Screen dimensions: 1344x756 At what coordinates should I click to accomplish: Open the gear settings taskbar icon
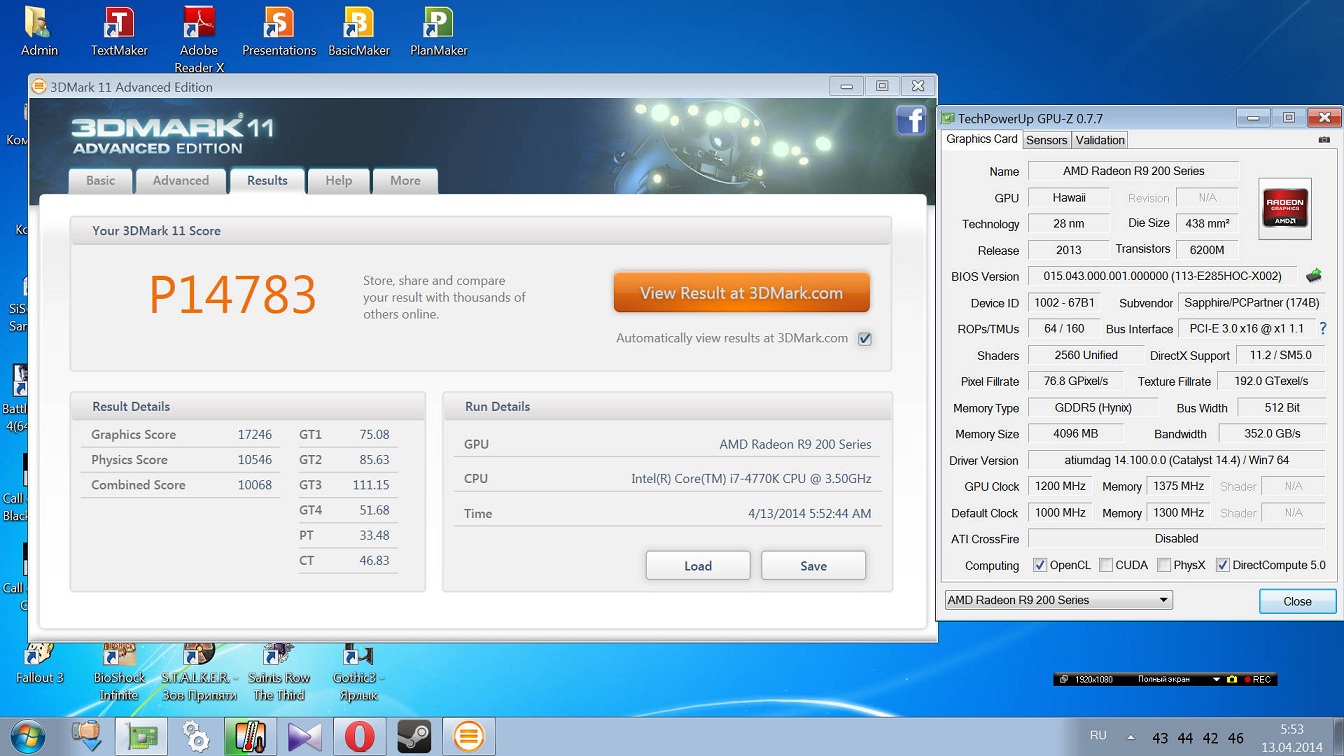click(196, 738)
